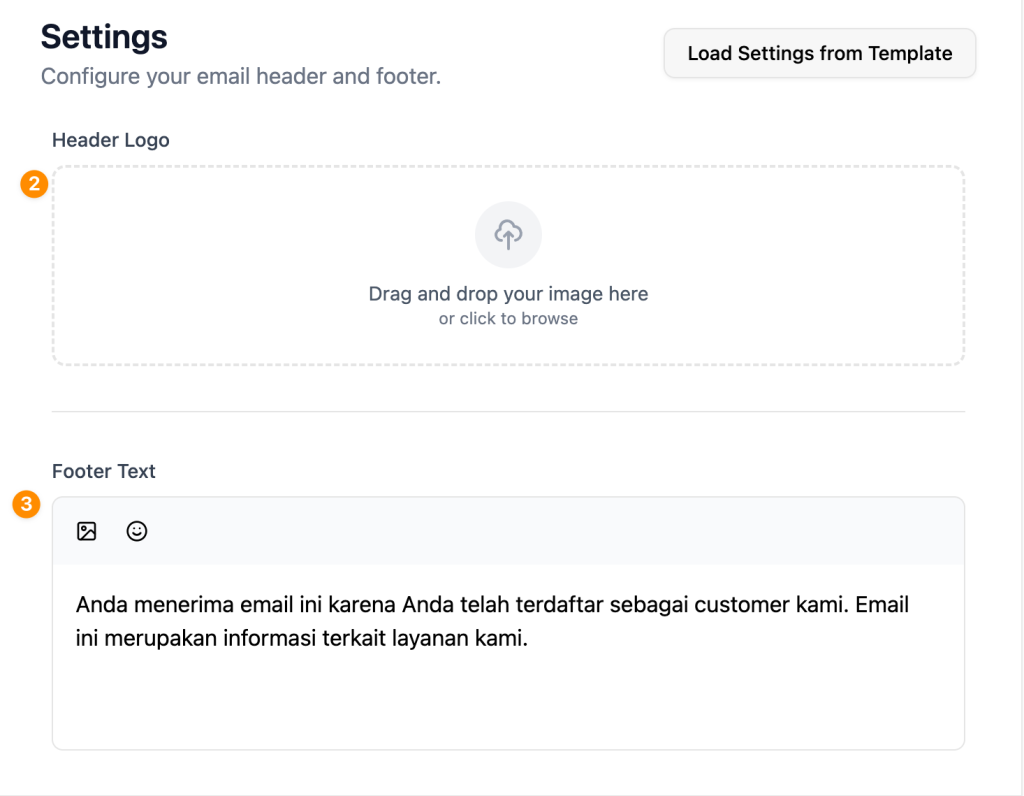This screenshot has width=1024, height=796.
Task: Place cursor before "Anda menerima" in footer
Action: (77, 605)
